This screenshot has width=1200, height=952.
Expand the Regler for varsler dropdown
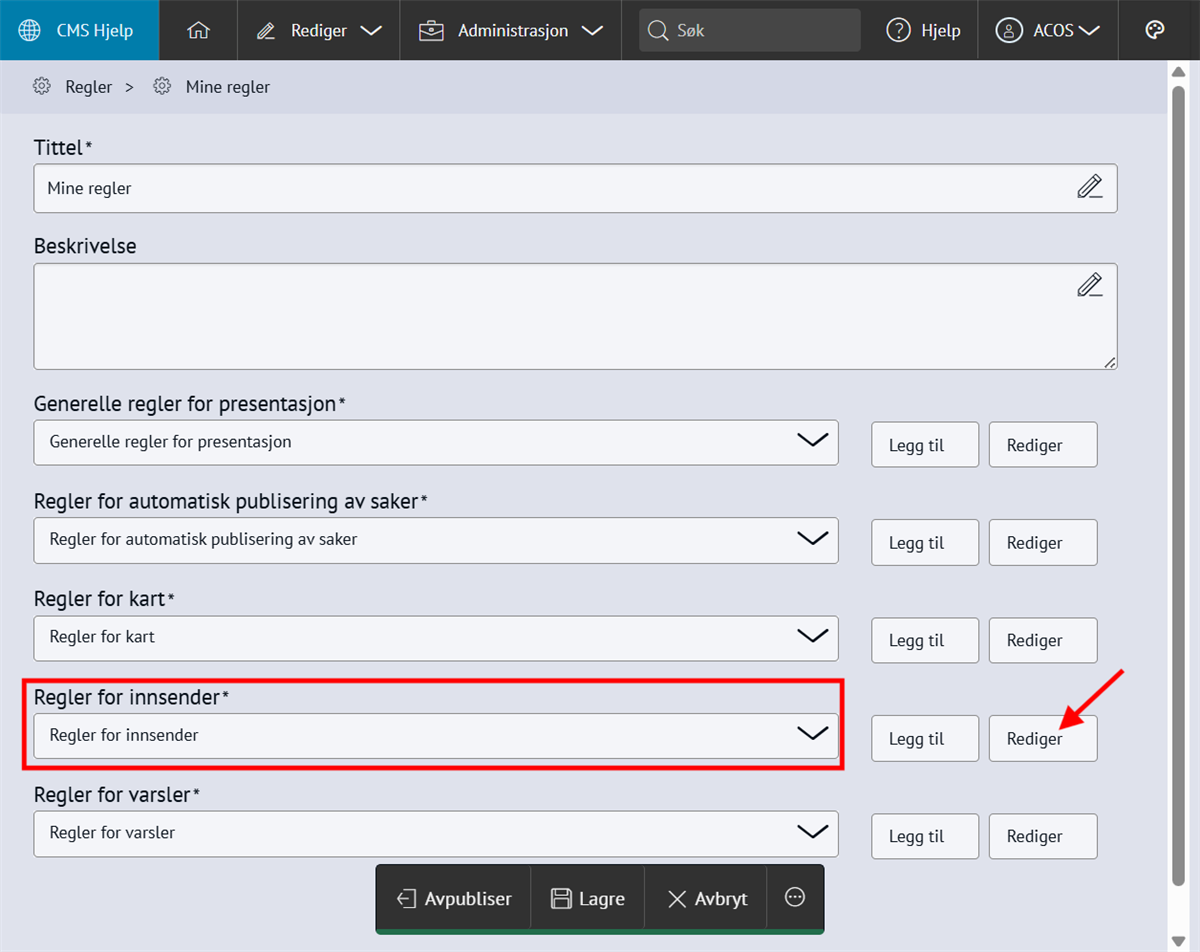point(435,833)
